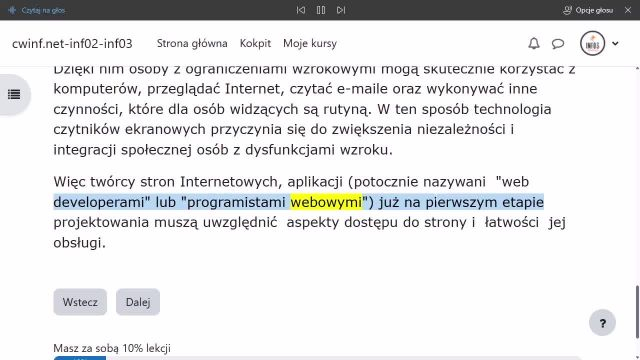Skip to previous paragraph in read aloud
Image resolution: width=640 pixels, height=360 pixels.
tap(301, 10)
